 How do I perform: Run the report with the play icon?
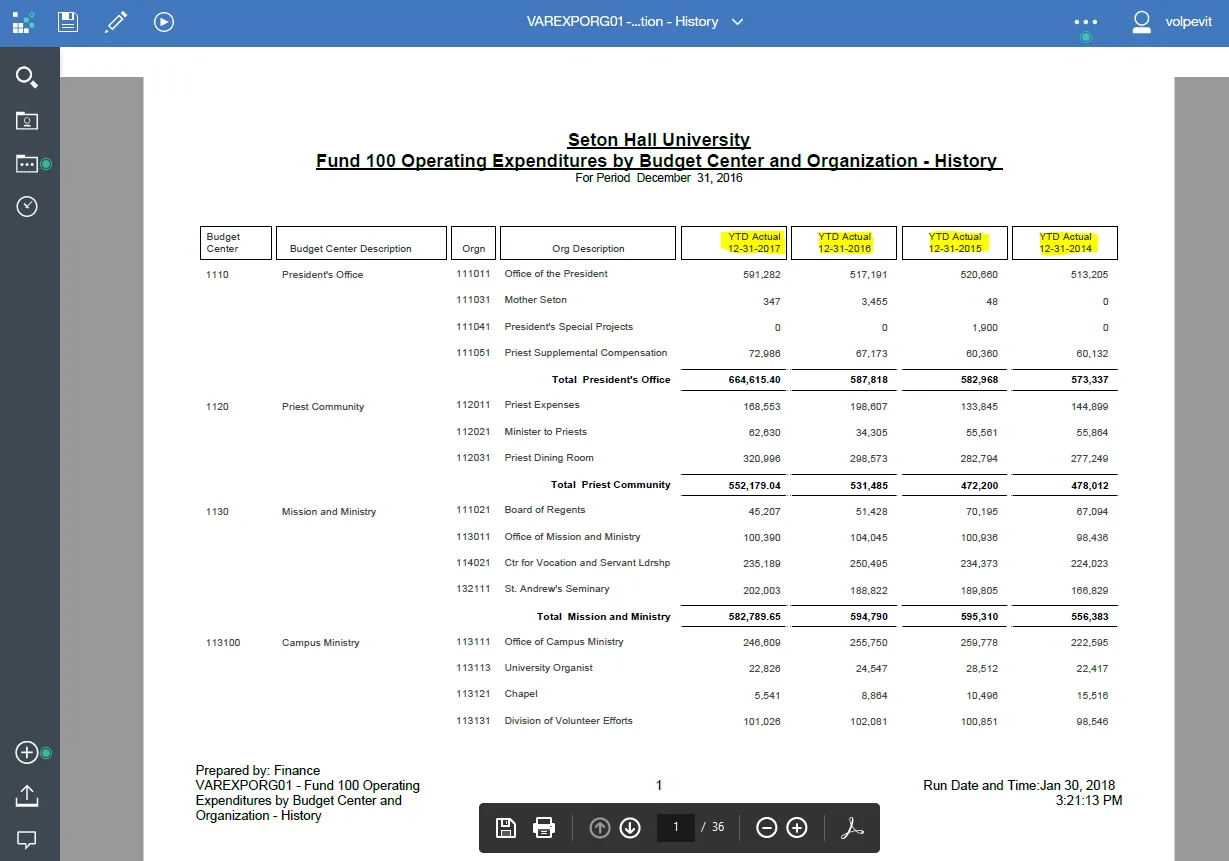[164, 21]
